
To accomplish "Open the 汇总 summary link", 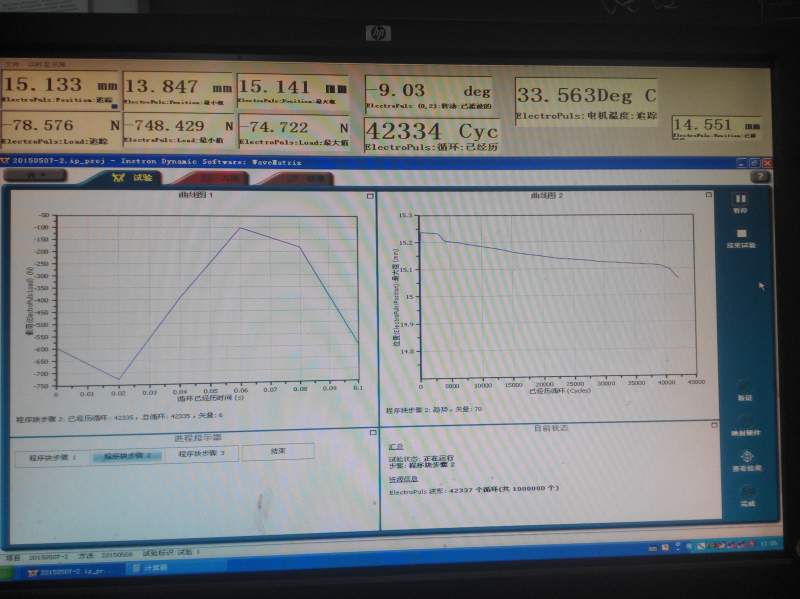I will [395, 447].
